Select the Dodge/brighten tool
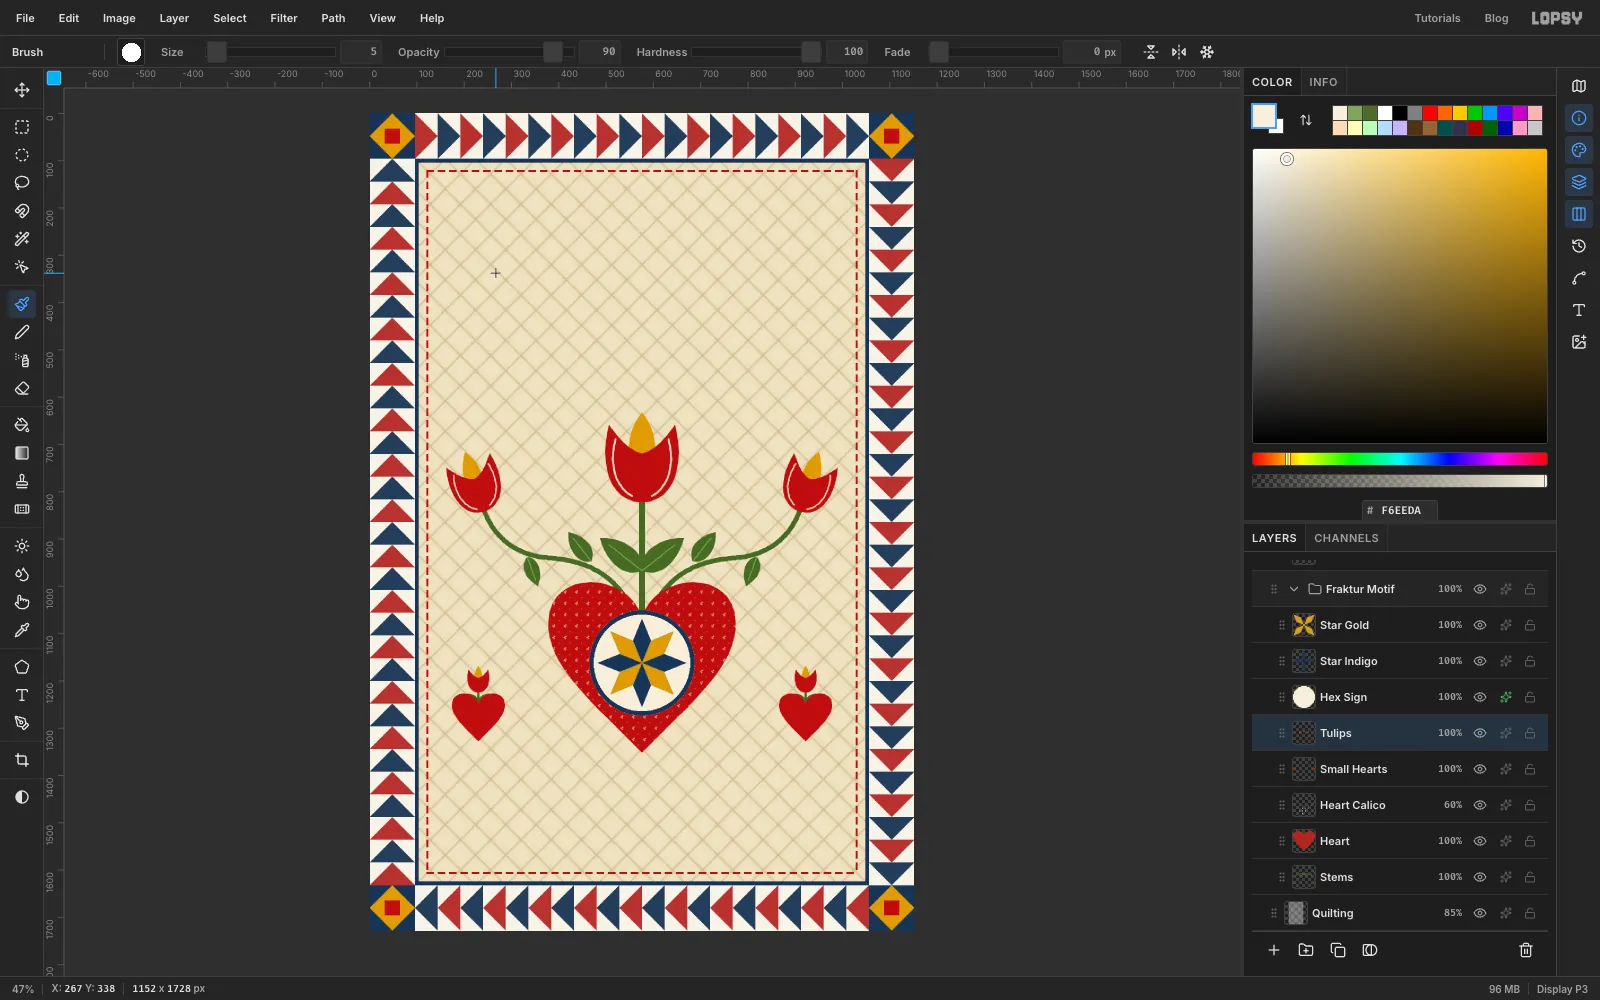This screenshot has width=1600, height=1000. click(x=22, y=546)
